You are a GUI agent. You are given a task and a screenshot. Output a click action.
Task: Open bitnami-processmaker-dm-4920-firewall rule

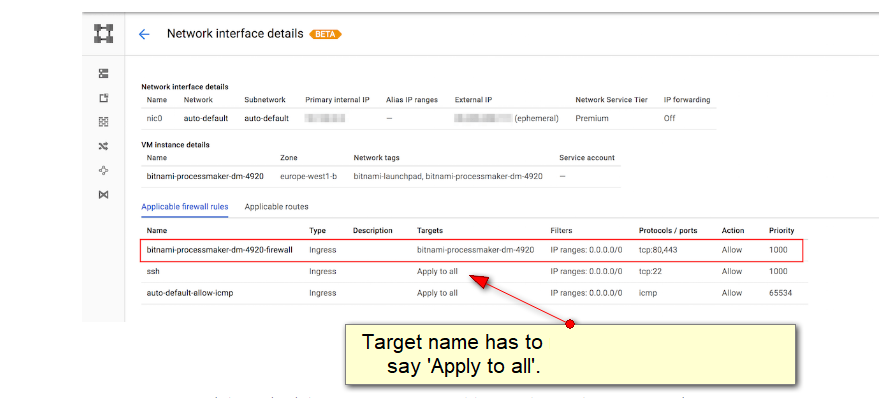click(x=219, y=250)
